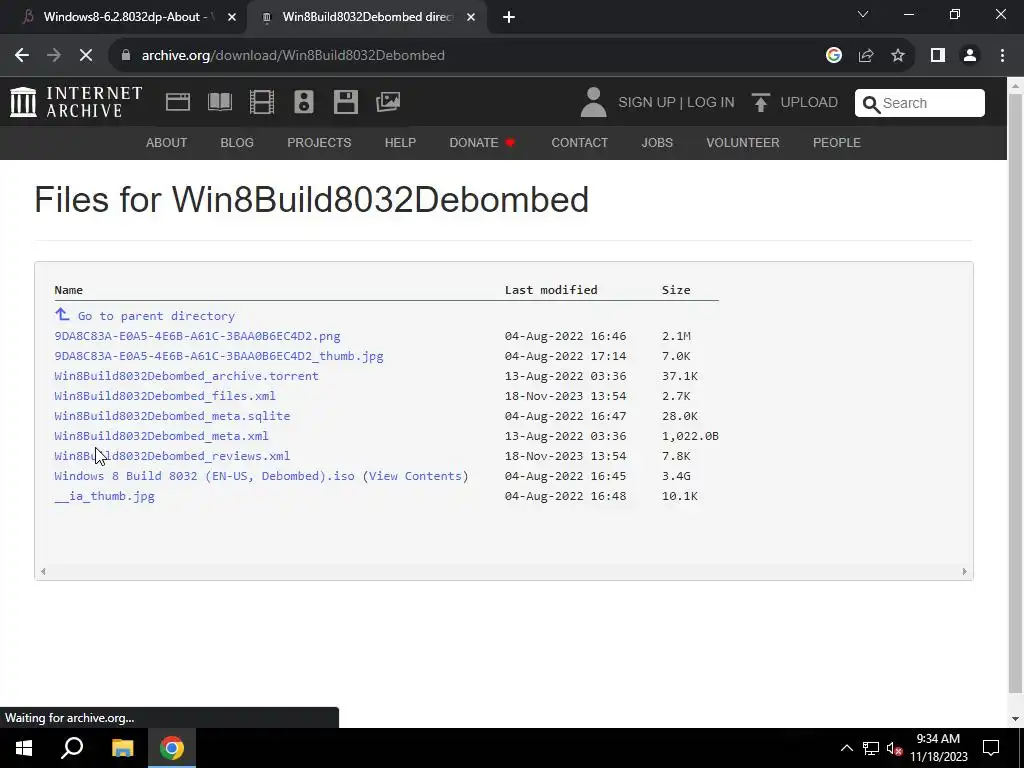
Task: View site info lock icon
Action: point(126,56)
